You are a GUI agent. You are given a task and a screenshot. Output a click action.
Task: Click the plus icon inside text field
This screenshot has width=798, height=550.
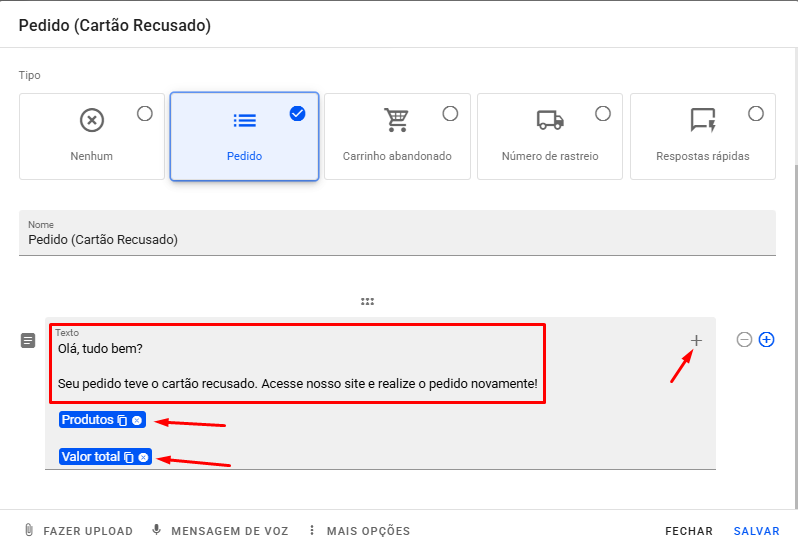click(696, 341)
